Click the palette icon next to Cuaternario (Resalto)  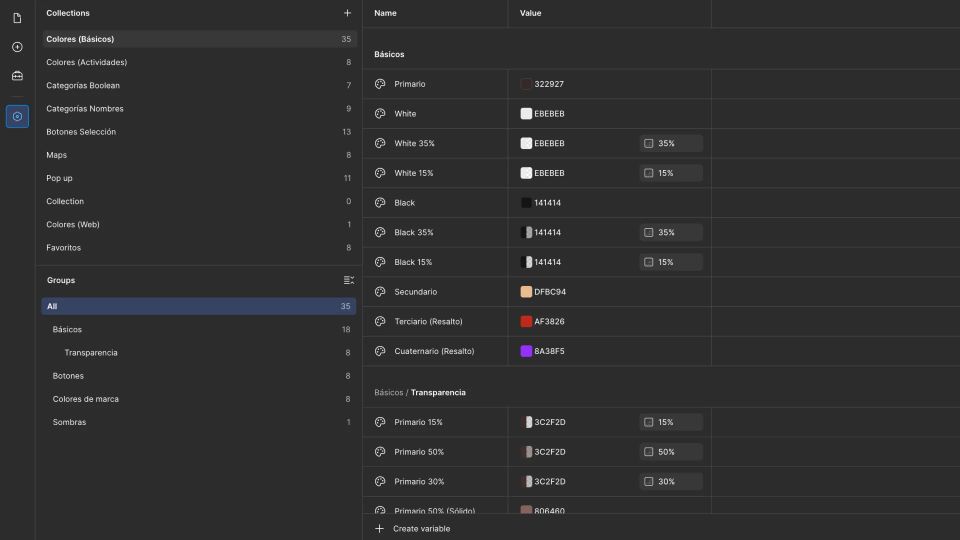pyautogui.click(x=380, y=351)
